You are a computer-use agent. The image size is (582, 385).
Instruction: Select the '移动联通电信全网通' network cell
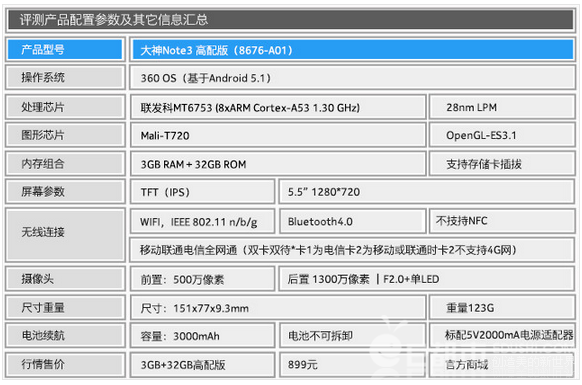(x=352, y=250)
